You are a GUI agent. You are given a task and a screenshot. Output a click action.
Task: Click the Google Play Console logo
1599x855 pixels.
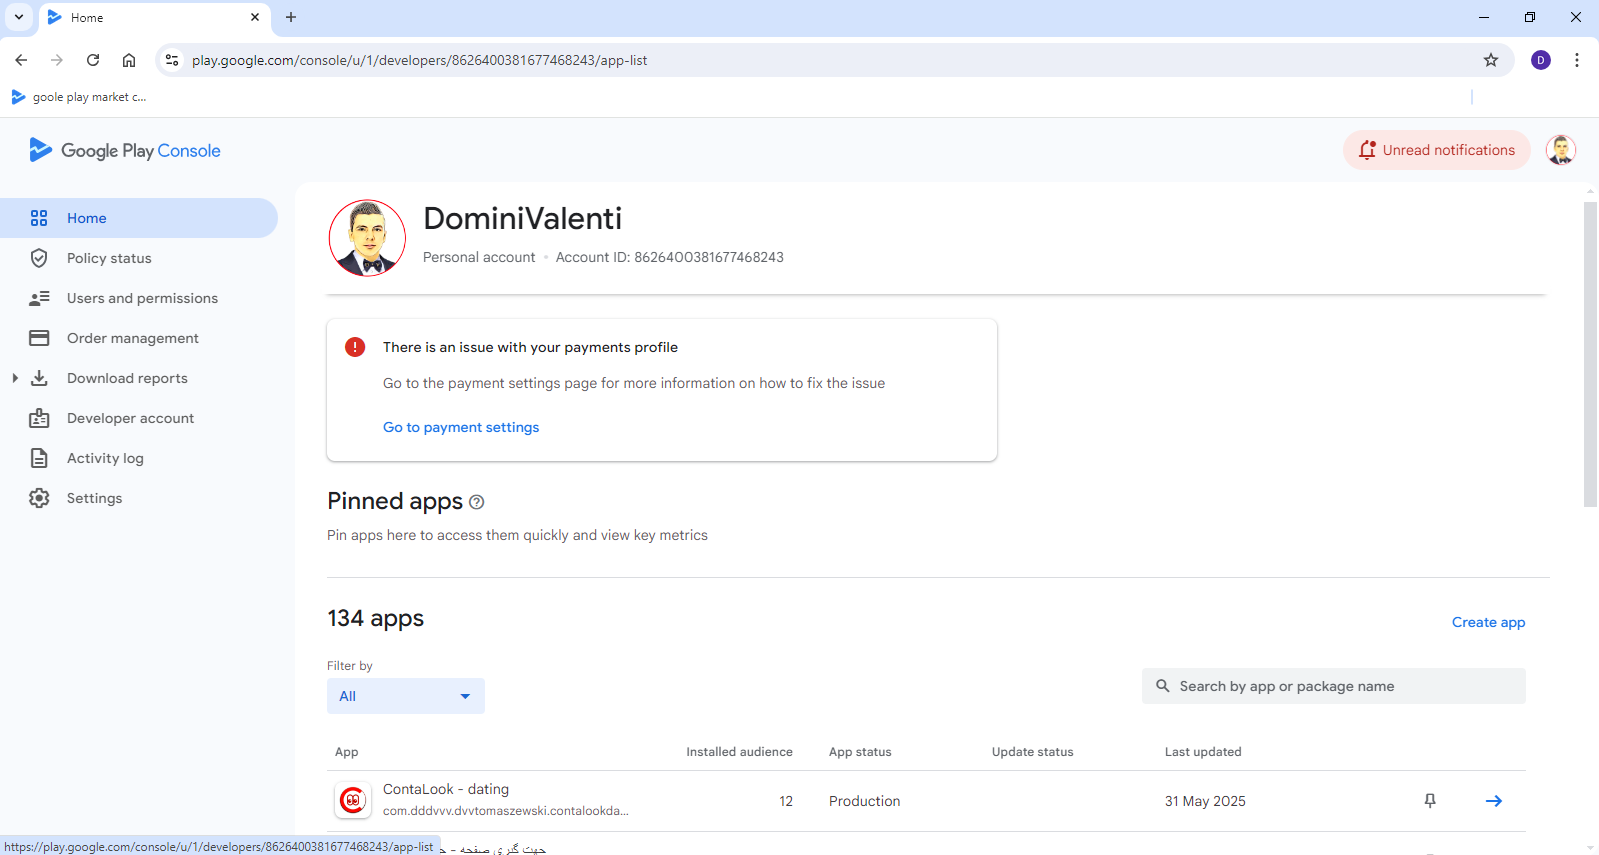click(x=125, y=150)
